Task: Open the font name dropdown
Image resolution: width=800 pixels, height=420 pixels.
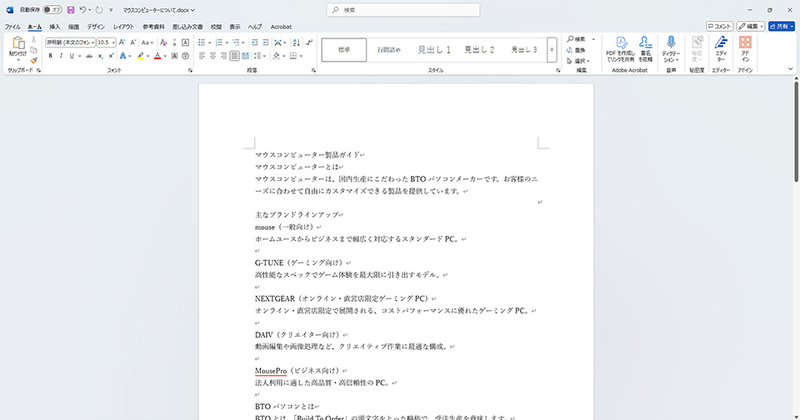Action: (x=93, y=42)
